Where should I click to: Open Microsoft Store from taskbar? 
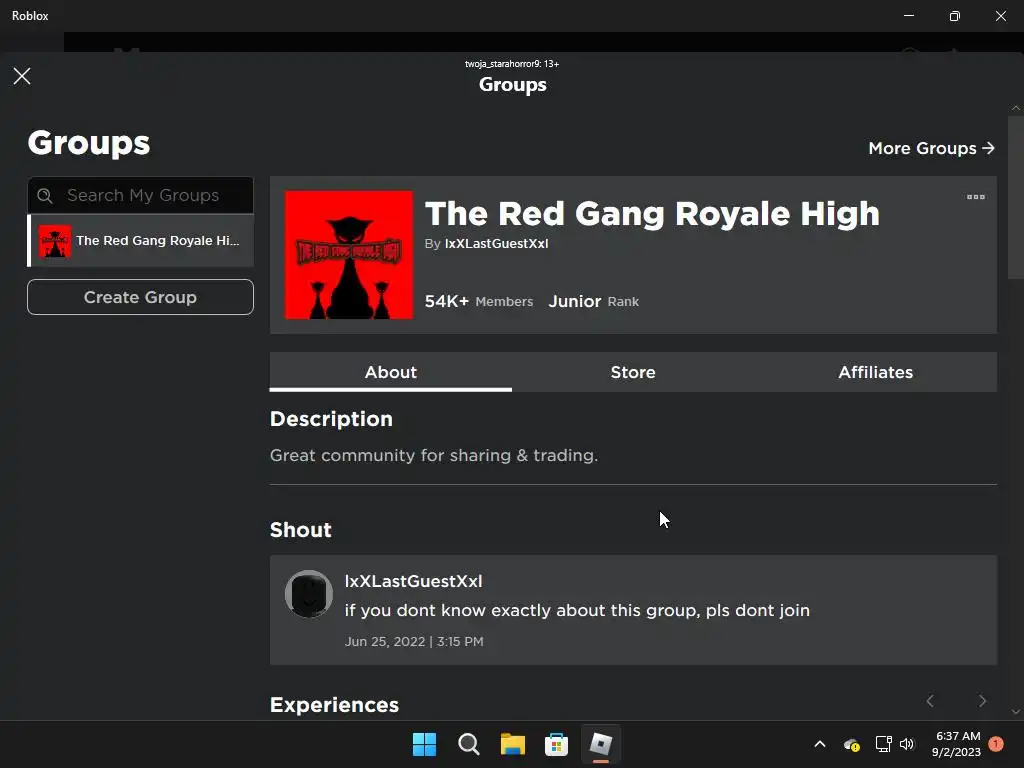point(556,744)
